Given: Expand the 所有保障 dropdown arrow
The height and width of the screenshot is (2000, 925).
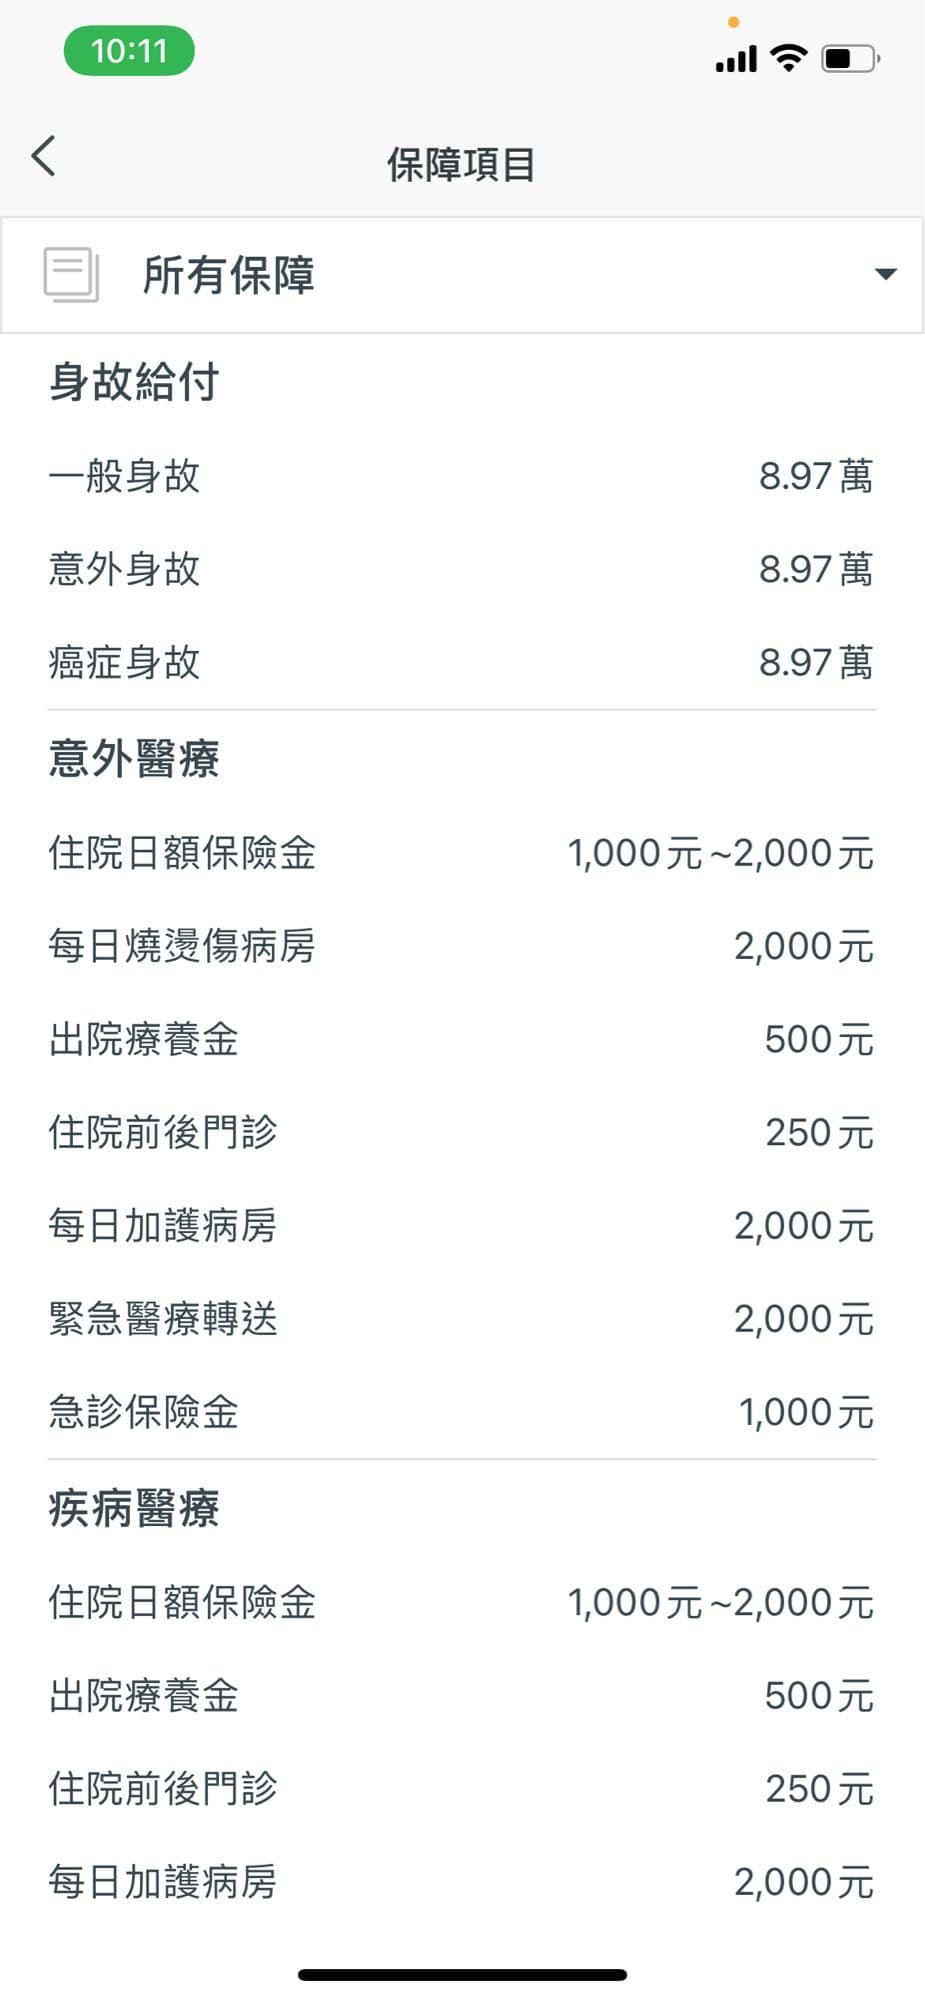Looking at the screenshot, I should [885, 274].
